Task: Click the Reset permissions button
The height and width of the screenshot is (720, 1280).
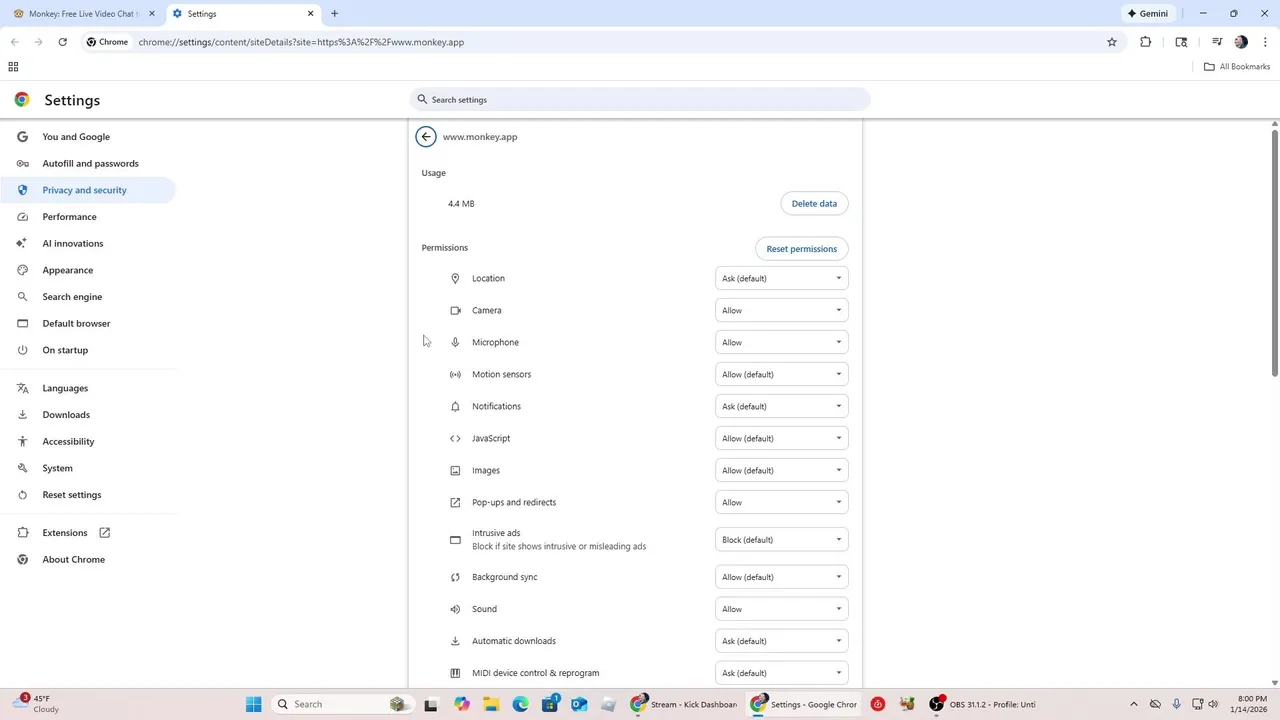Action: click(801, 249)
